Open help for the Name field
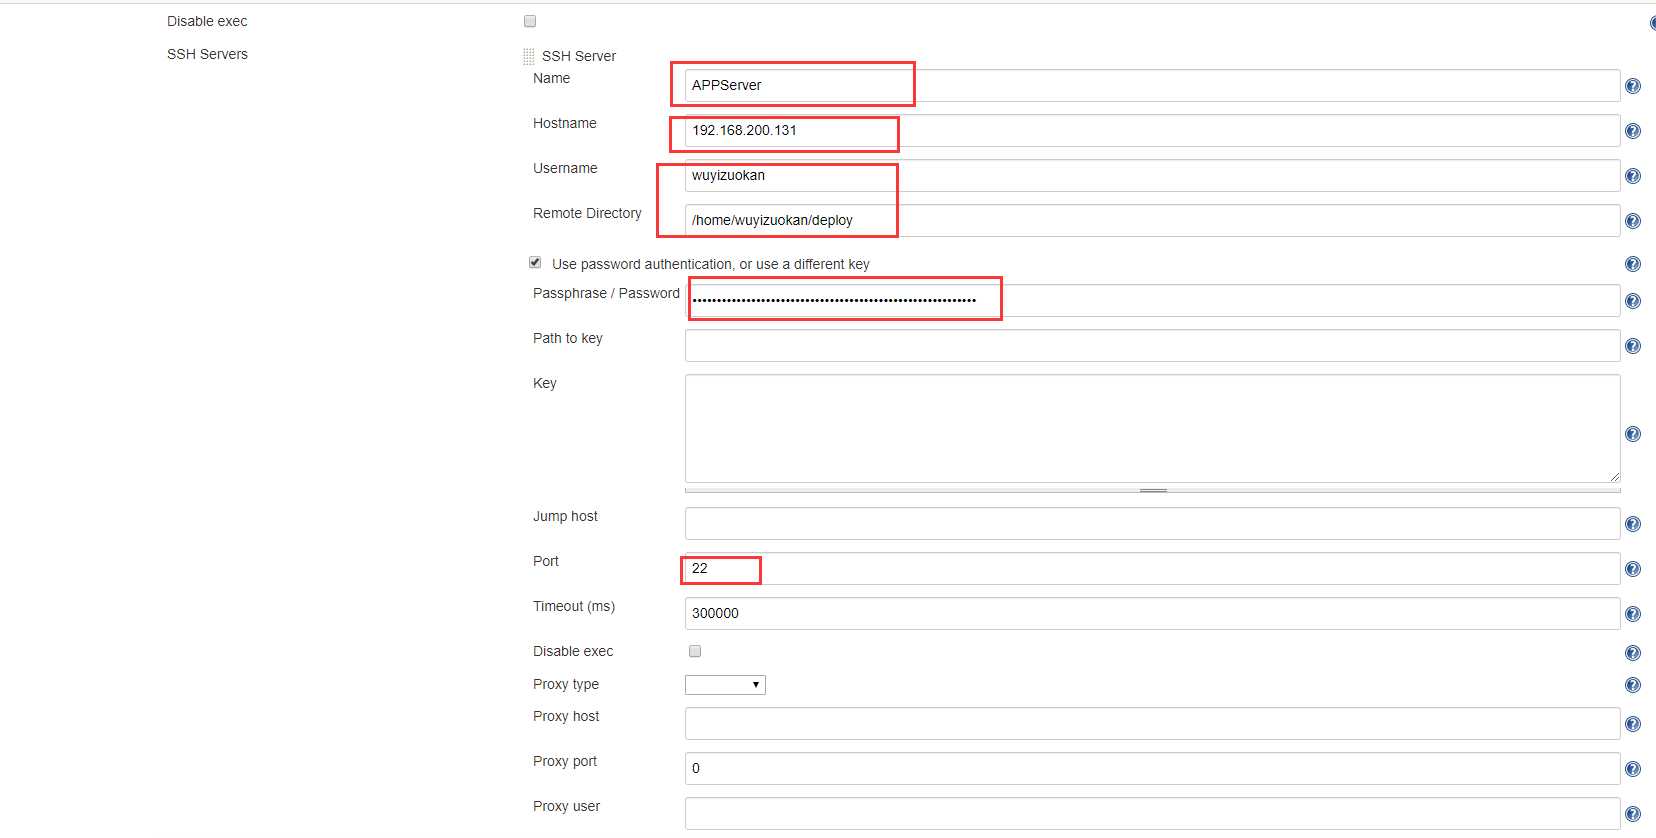Viewport: 1656px width, 838px height. [1633, 86]
